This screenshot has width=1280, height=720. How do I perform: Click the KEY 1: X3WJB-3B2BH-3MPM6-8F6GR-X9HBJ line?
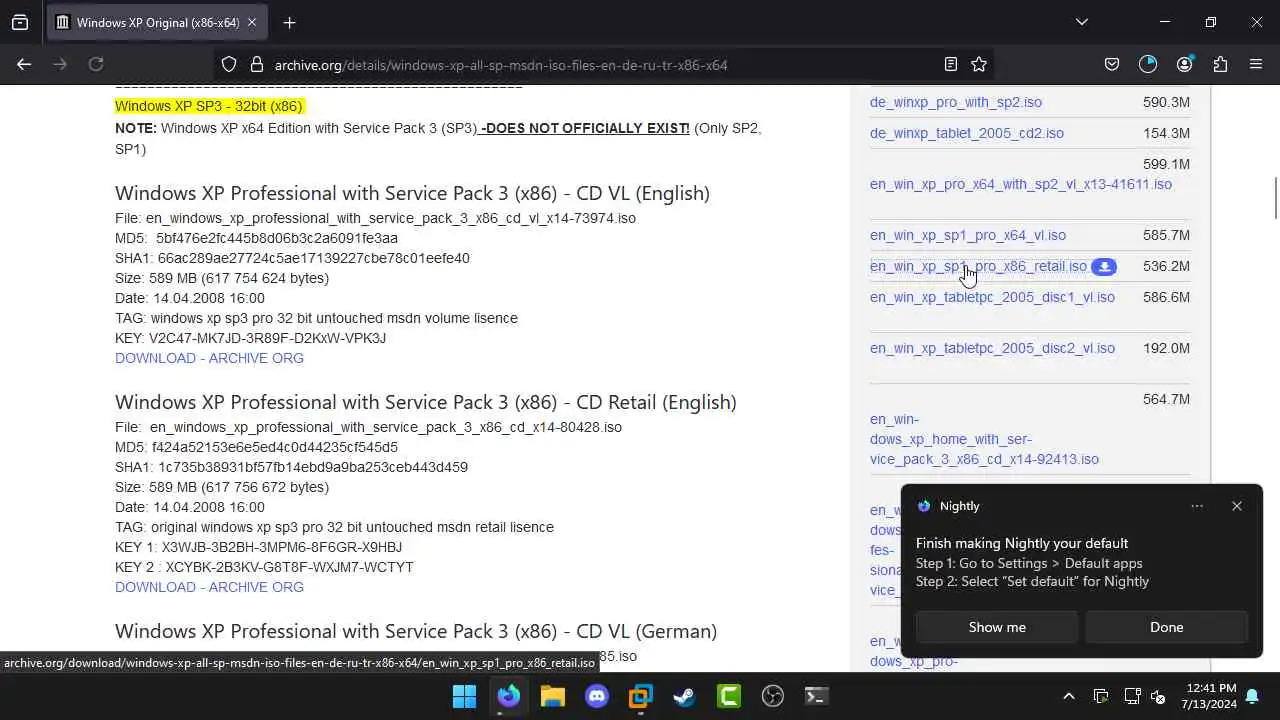pyautogui.click(x=258, y=547)
